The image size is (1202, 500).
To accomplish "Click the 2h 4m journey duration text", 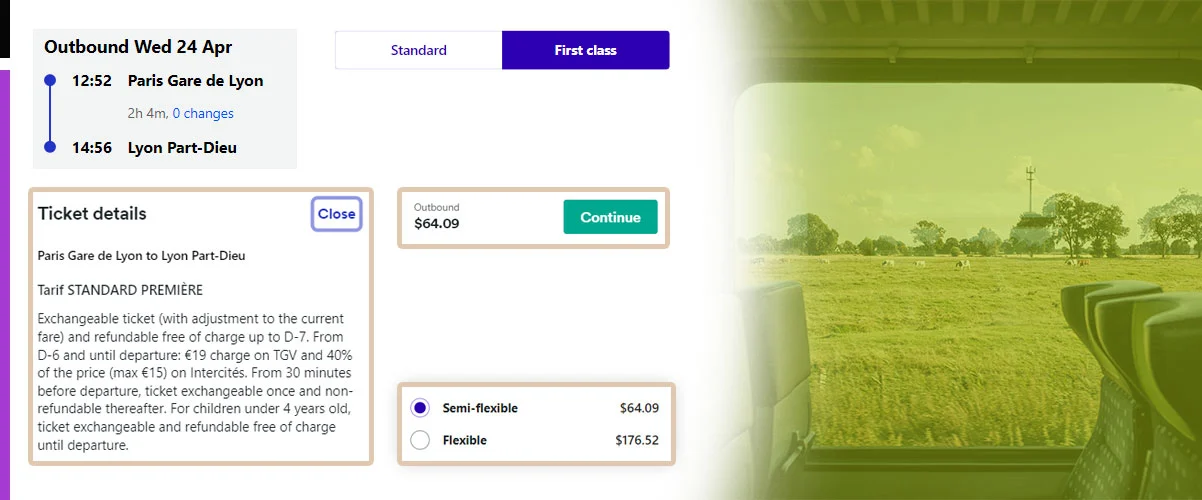I will click(x=148, y=114).
